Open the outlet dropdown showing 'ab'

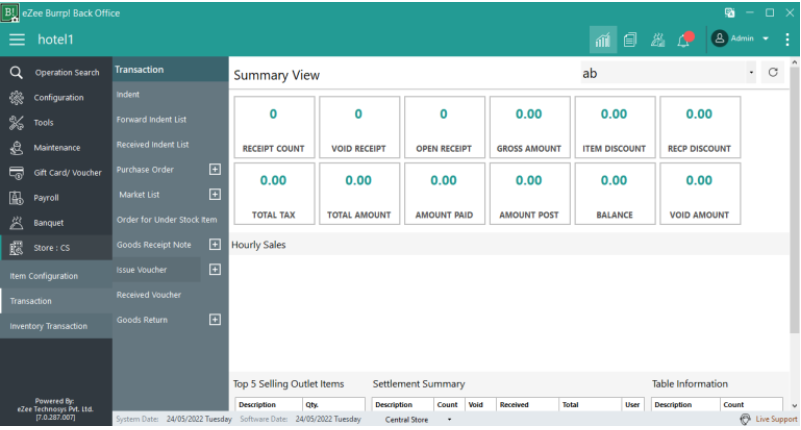751,73
